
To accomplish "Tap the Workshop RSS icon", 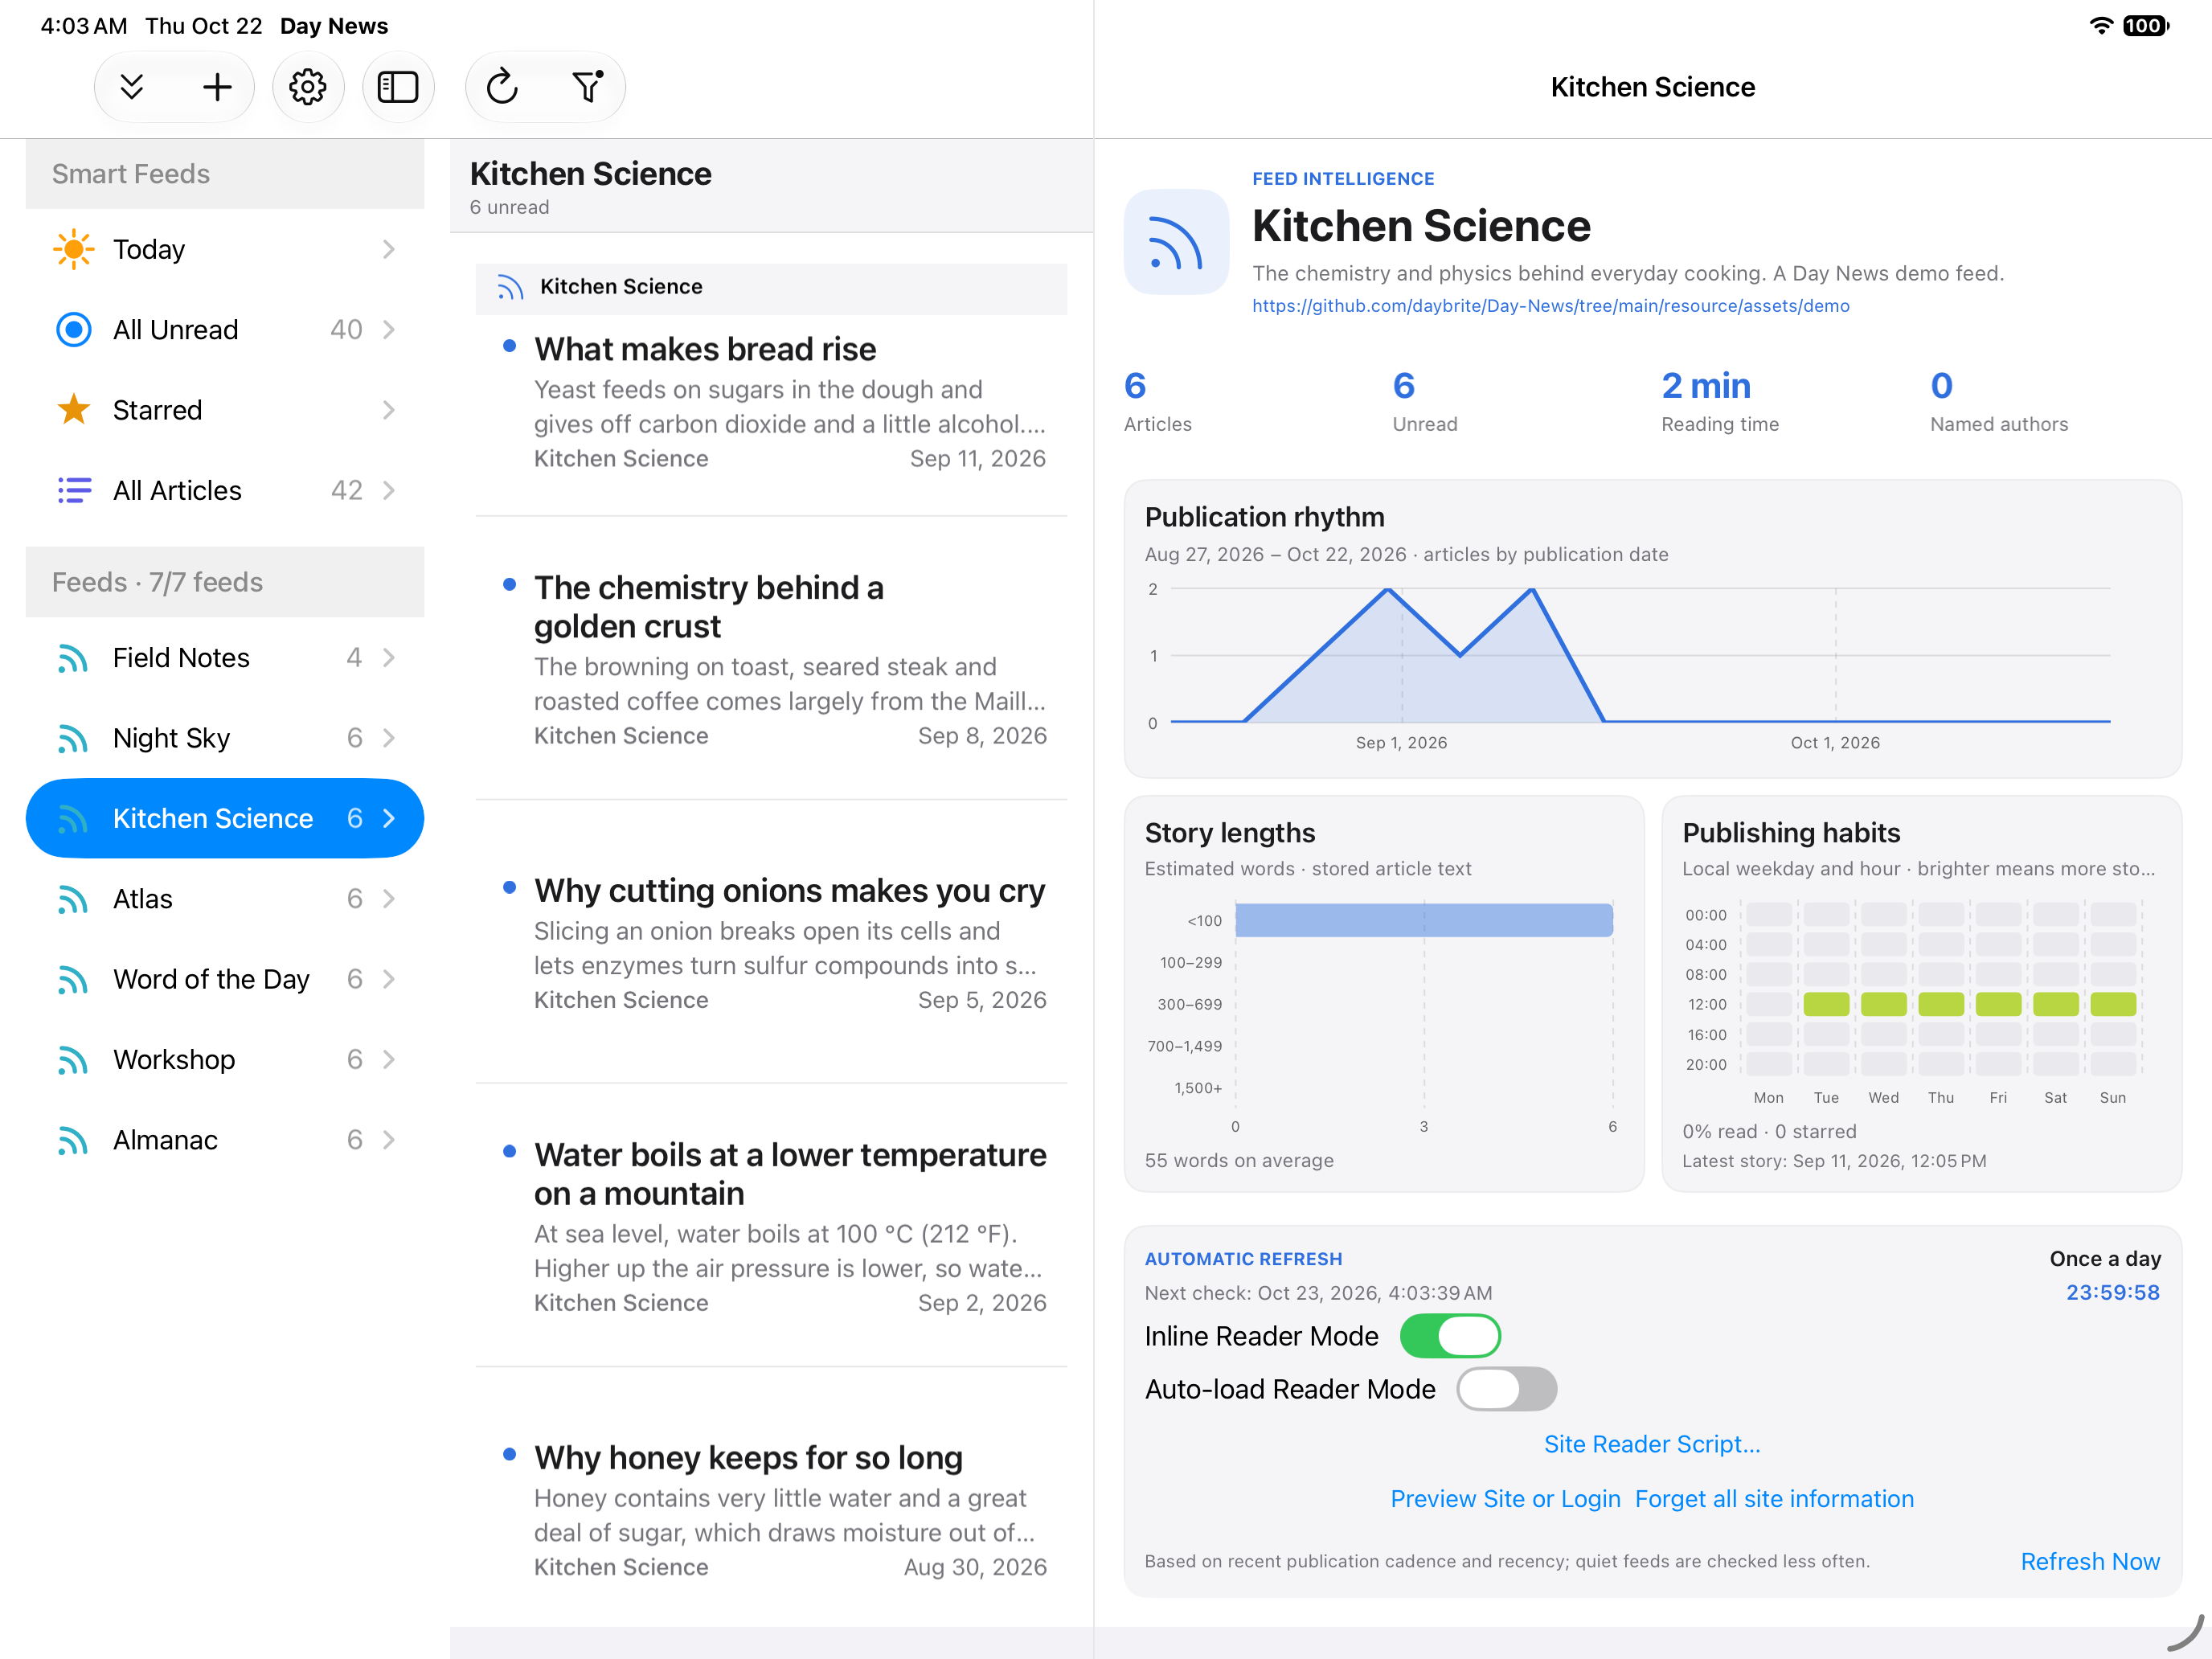I will tap(72, 1059).
